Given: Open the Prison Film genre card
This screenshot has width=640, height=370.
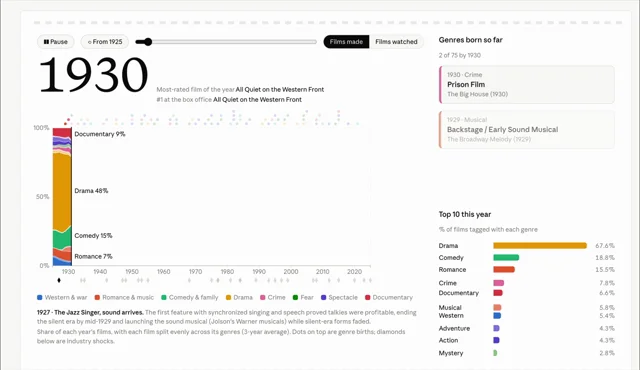Looking at the screenshot, I should 527,84.
